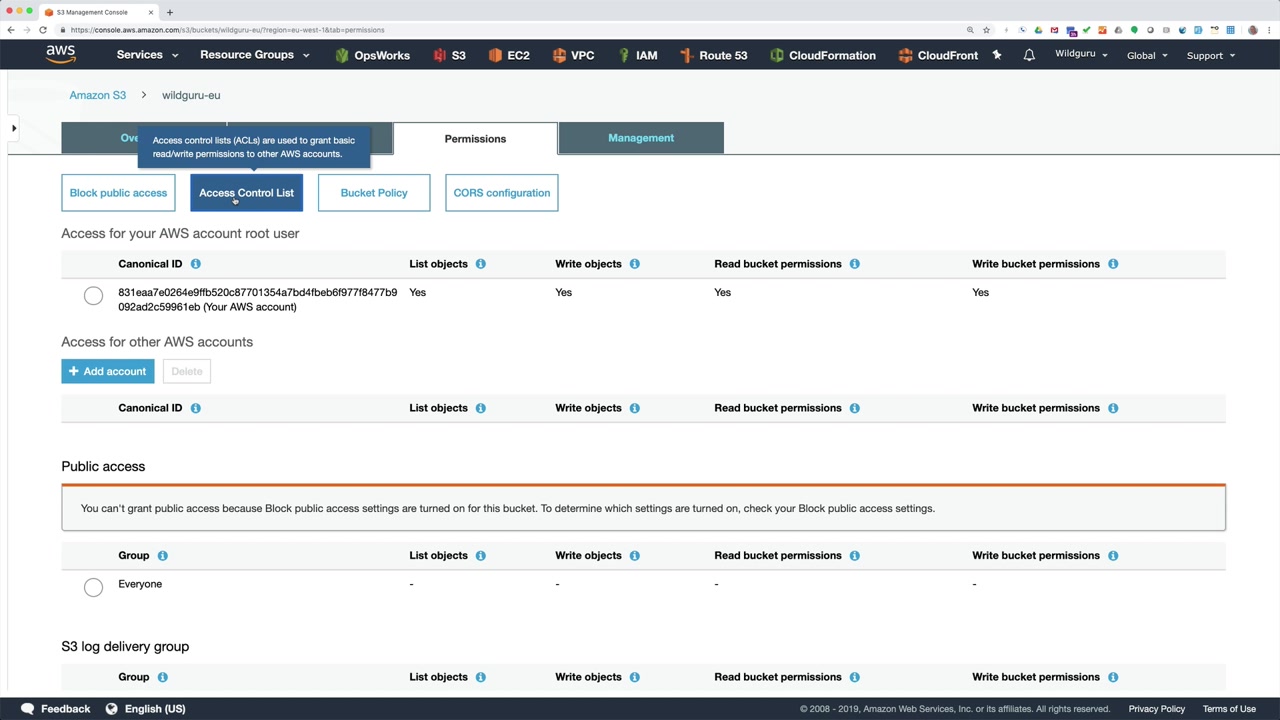Viewport: 1280px width, 720px height.
Task: Open info icon for Public access Read bucket permissions
Action: pos(855,556)
